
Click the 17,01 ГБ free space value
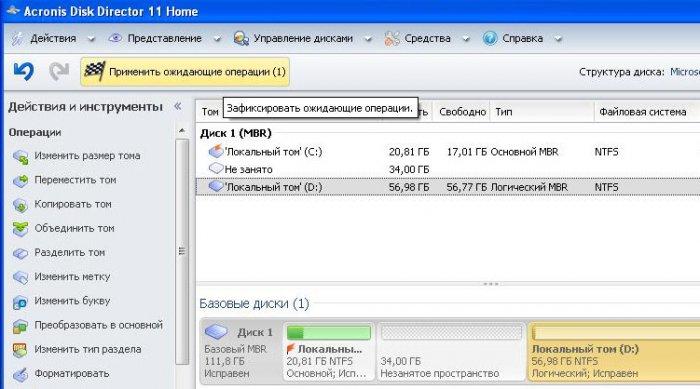[467, 152]
